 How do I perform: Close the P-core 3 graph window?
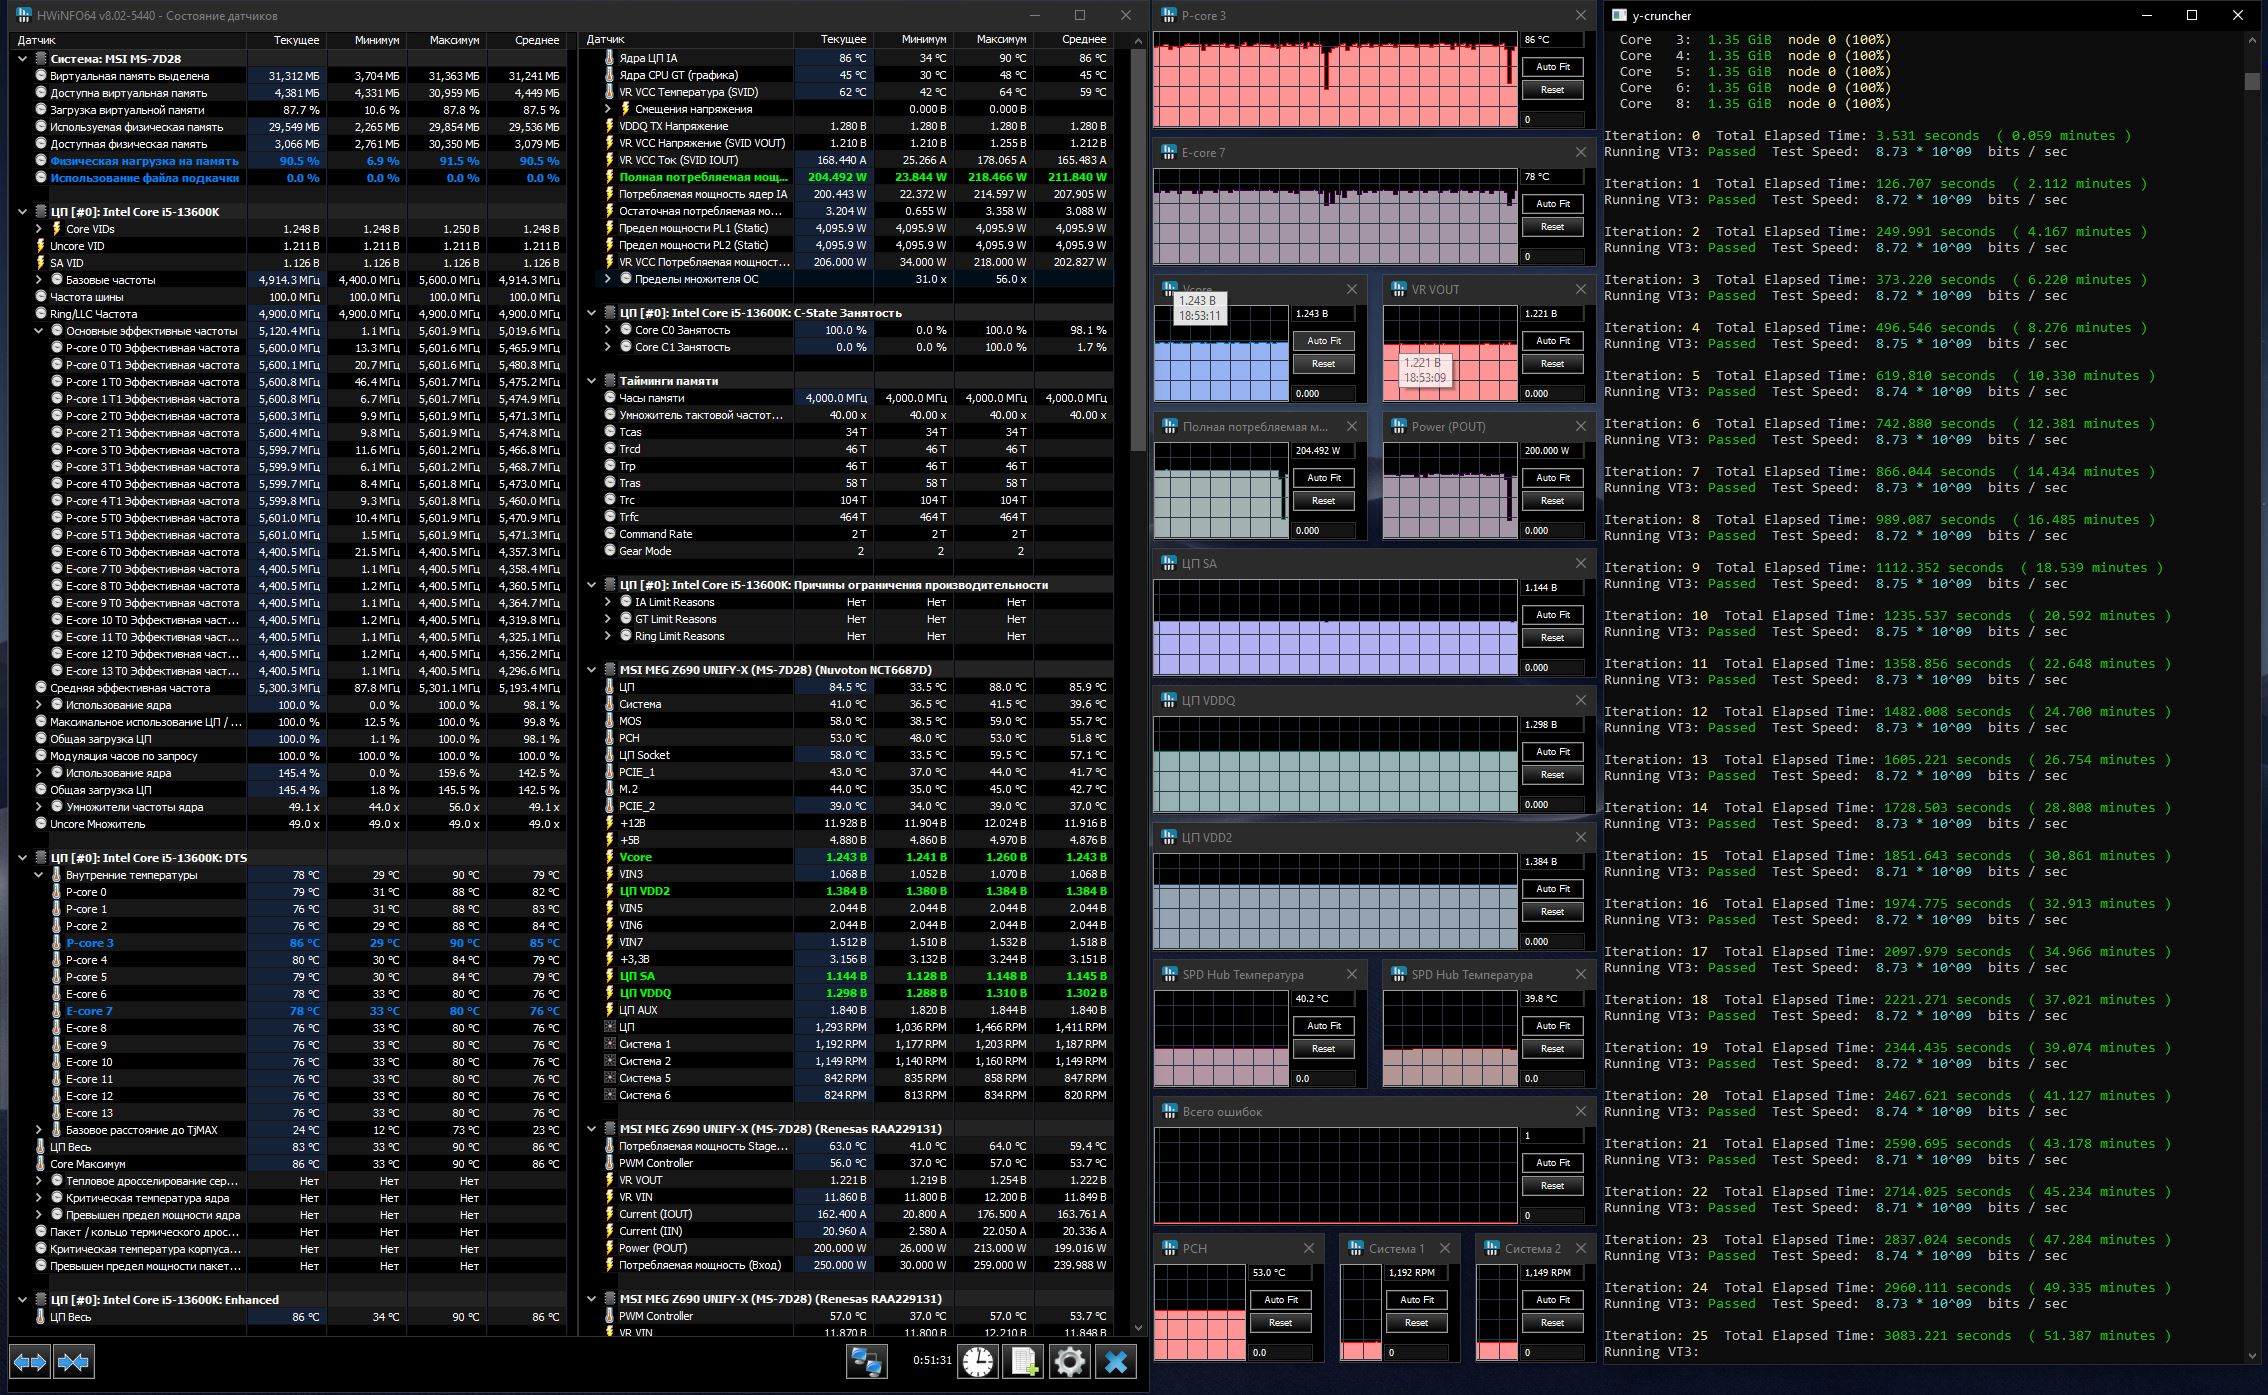coord(1581,16)
